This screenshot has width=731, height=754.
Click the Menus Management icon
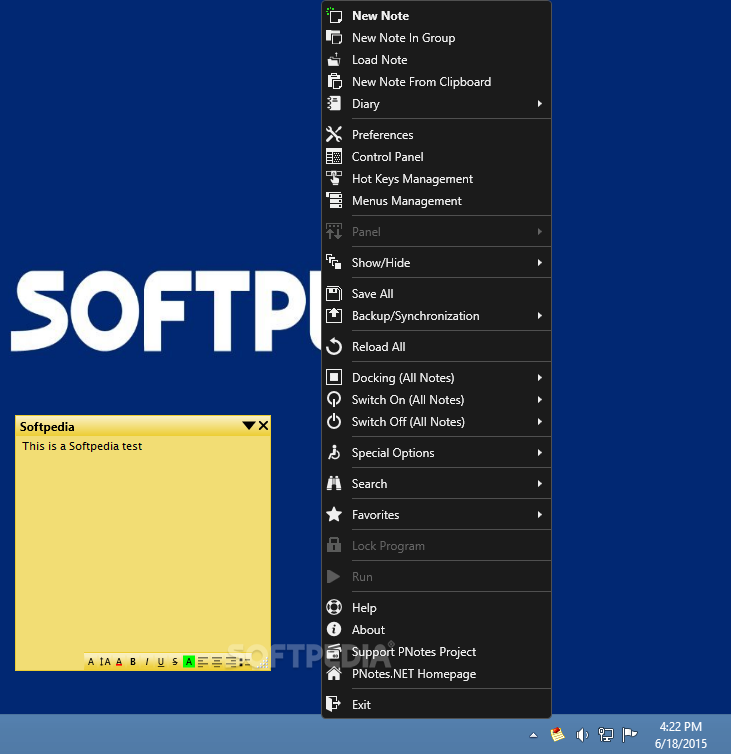(x=334, y=201)
